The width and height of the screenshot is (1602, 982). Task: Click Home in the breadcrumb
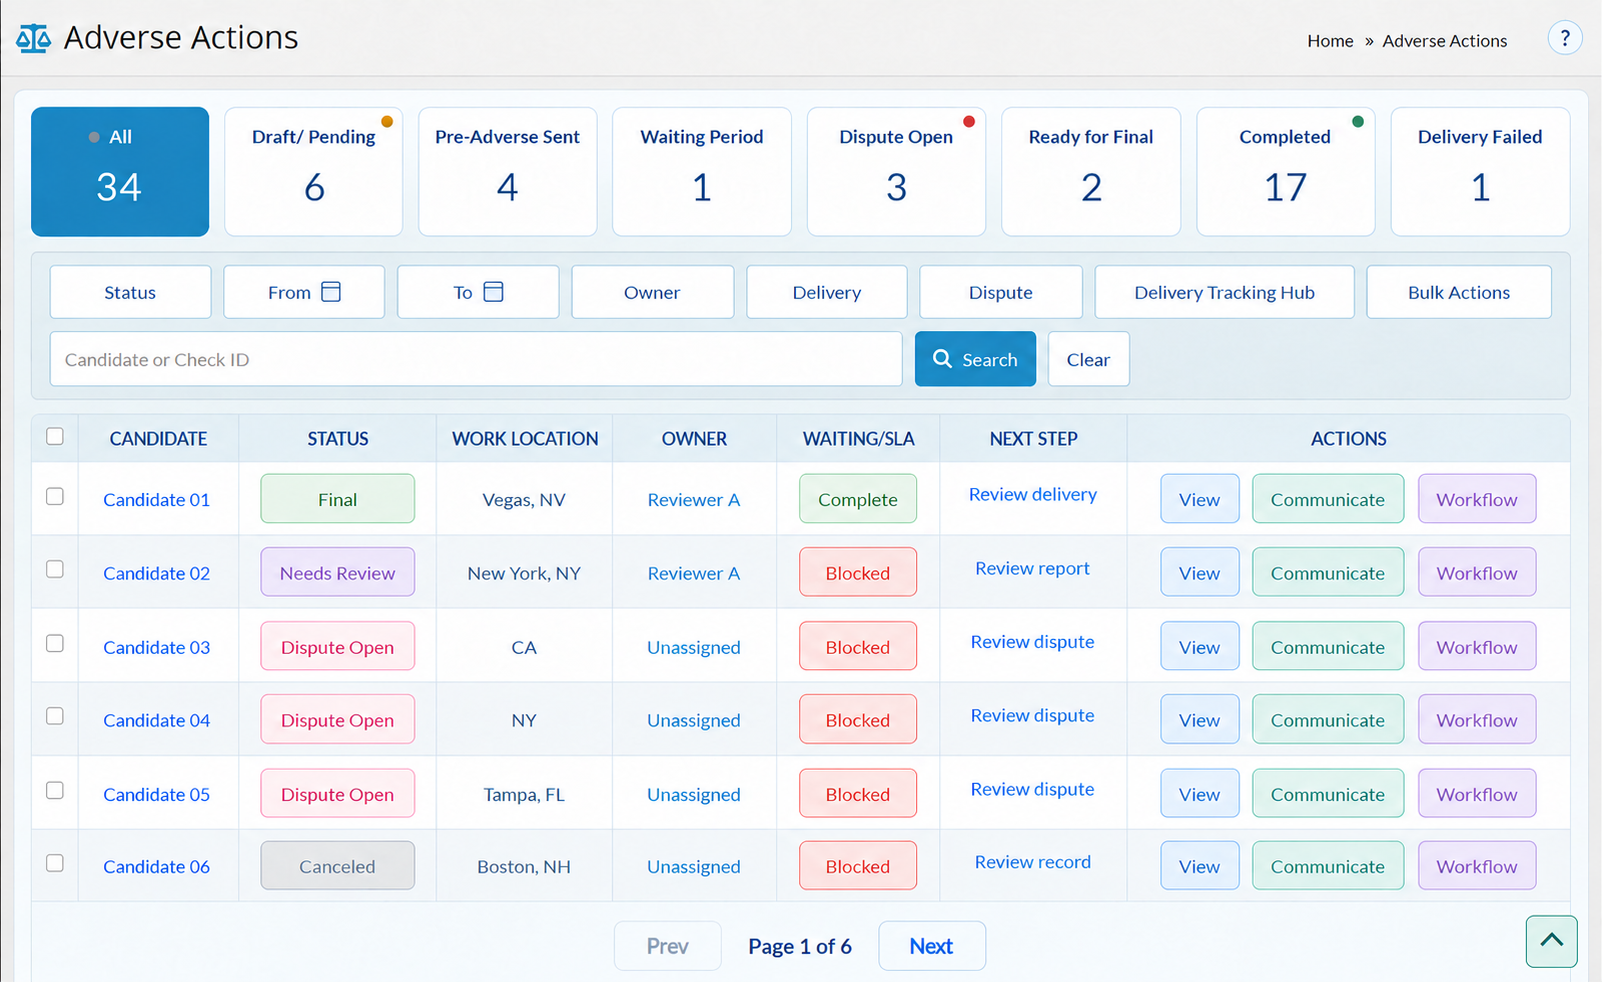pos(1330,41)
